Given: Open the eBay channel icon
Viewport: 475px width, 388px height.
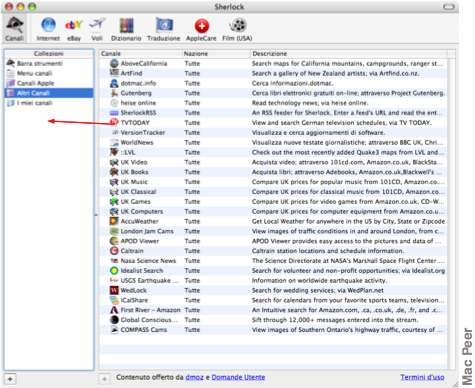Looking at the screenshot, I should tap(74, 28).
